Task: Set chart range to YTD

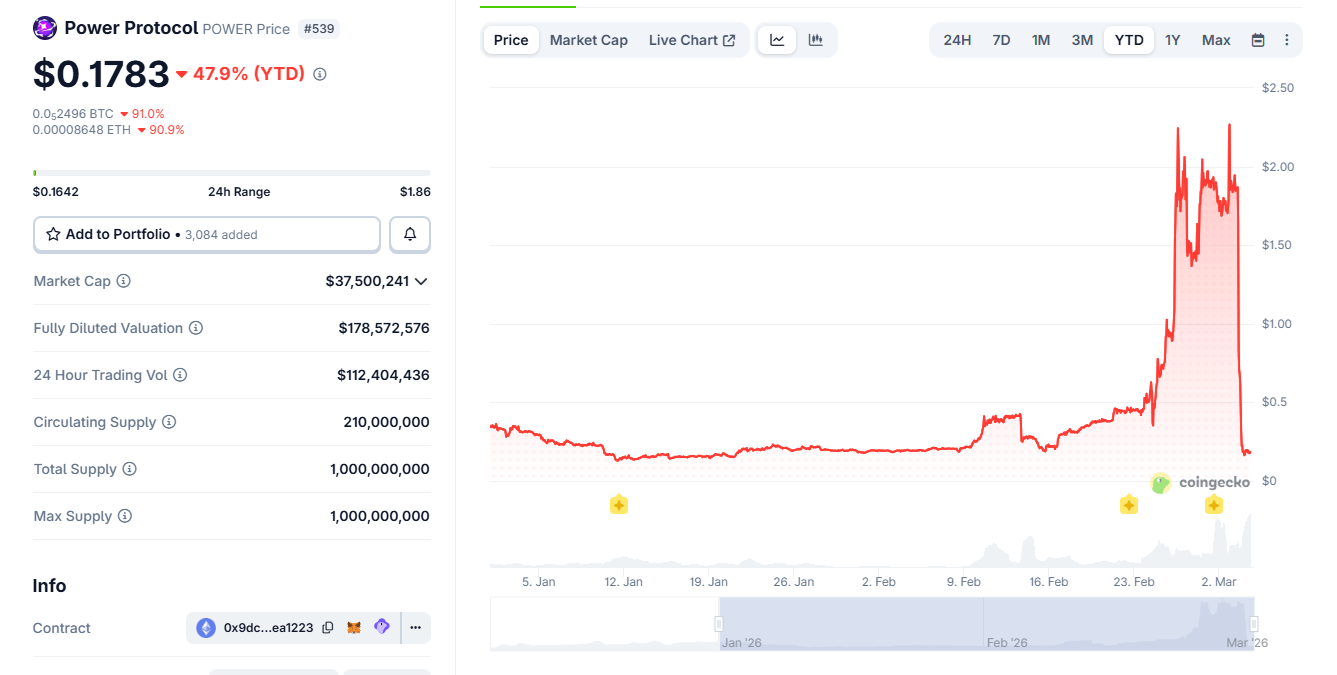Action: [x=1129, y=40]
